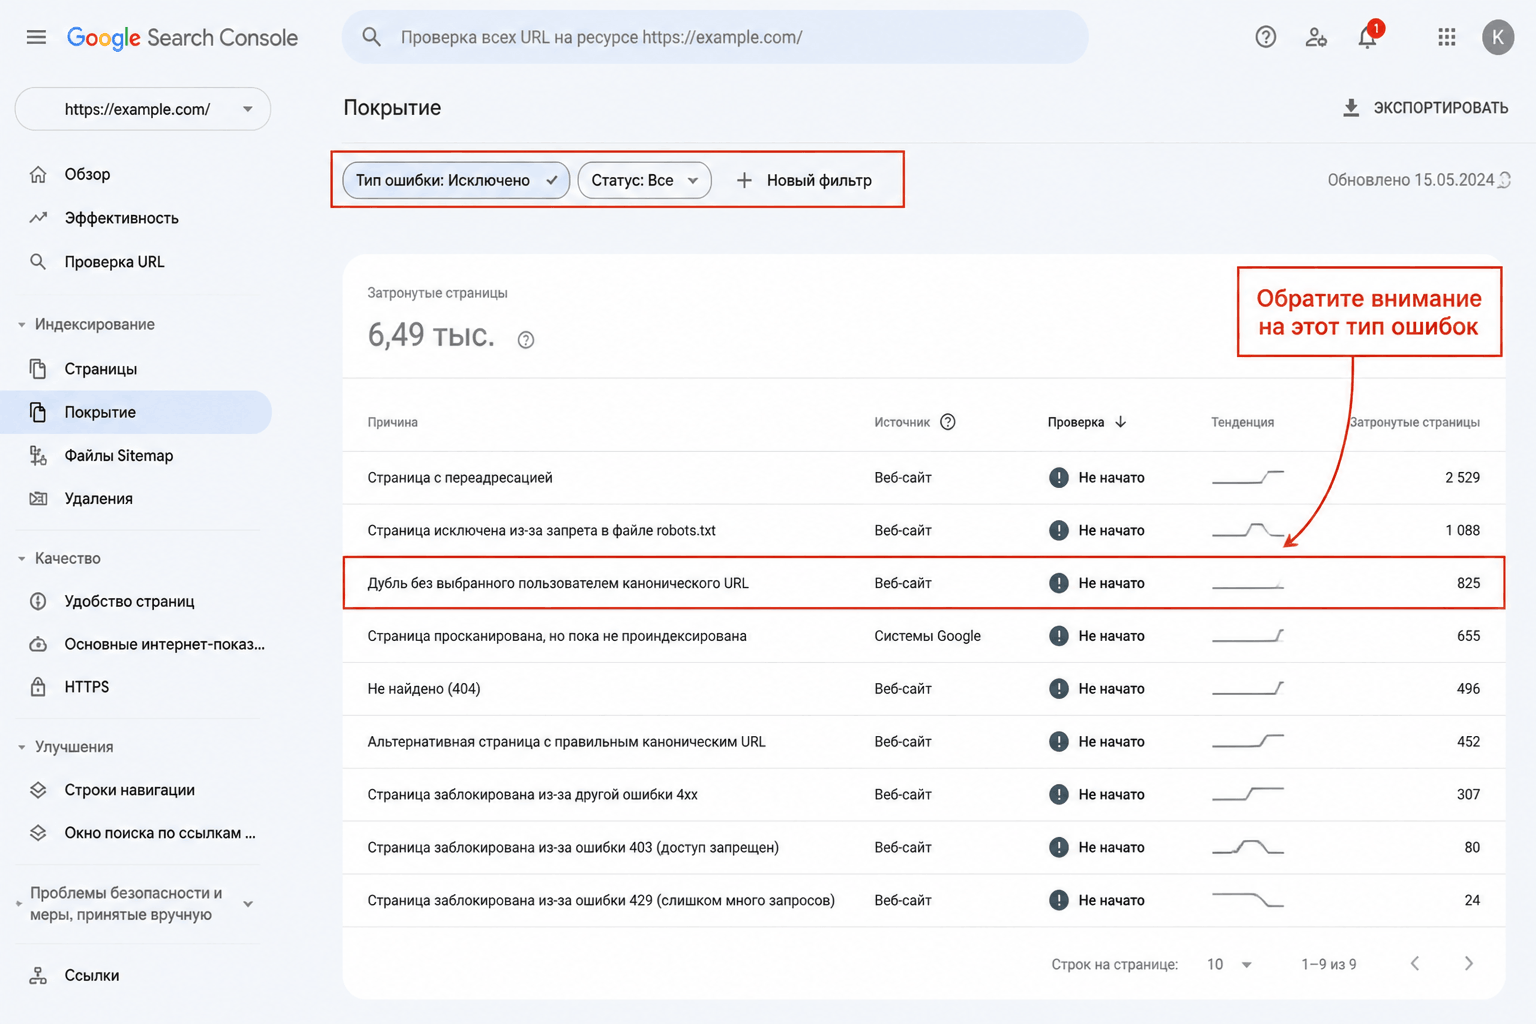Screen dimensions: 1536x1024
Task: Click the Эффективность trend icon
Action: pos(38,218)
